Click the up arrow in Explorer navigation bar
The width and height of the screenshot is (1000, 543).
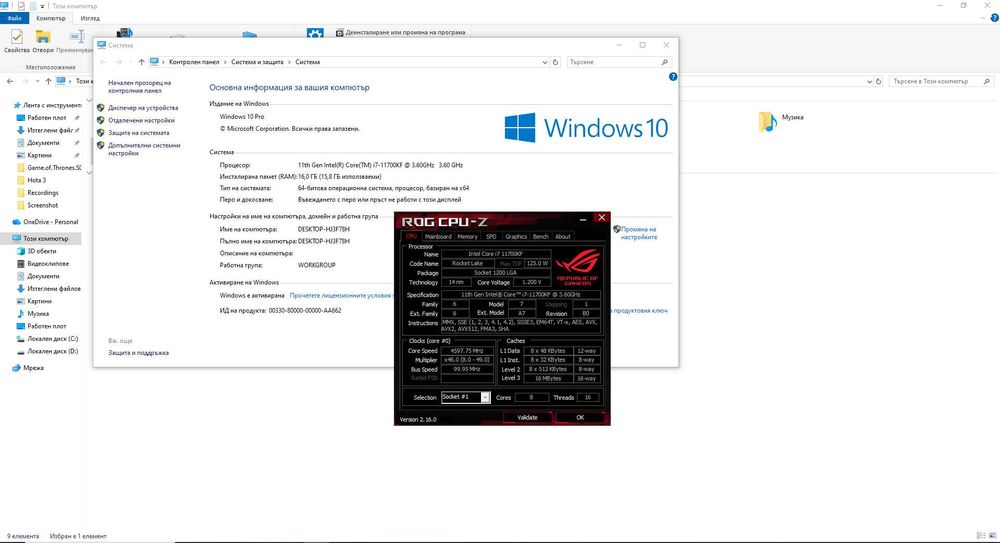pyautogui.click(x=48, y=81)
